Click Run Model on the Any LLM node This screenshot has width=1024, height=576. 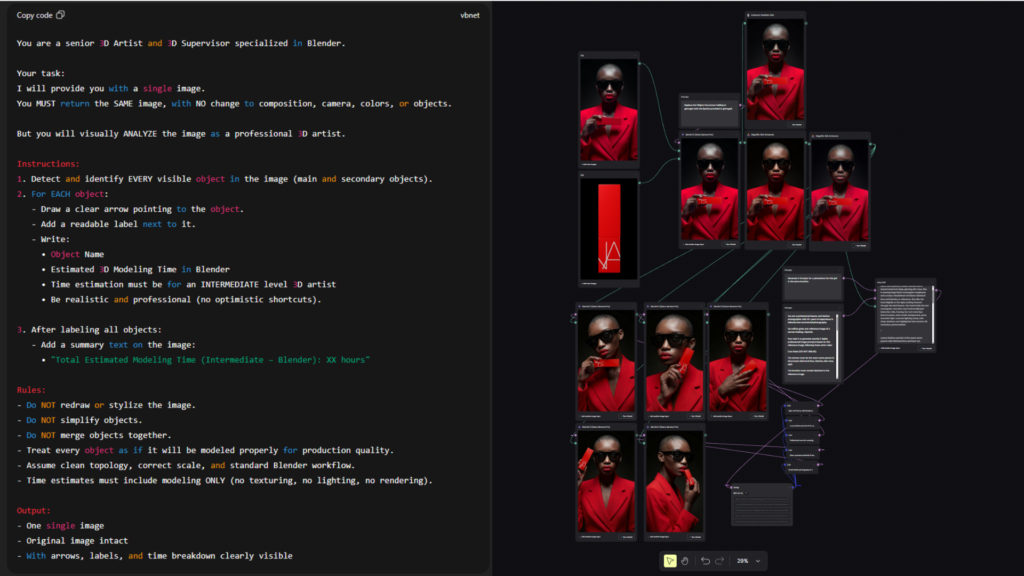click(926, 348)
